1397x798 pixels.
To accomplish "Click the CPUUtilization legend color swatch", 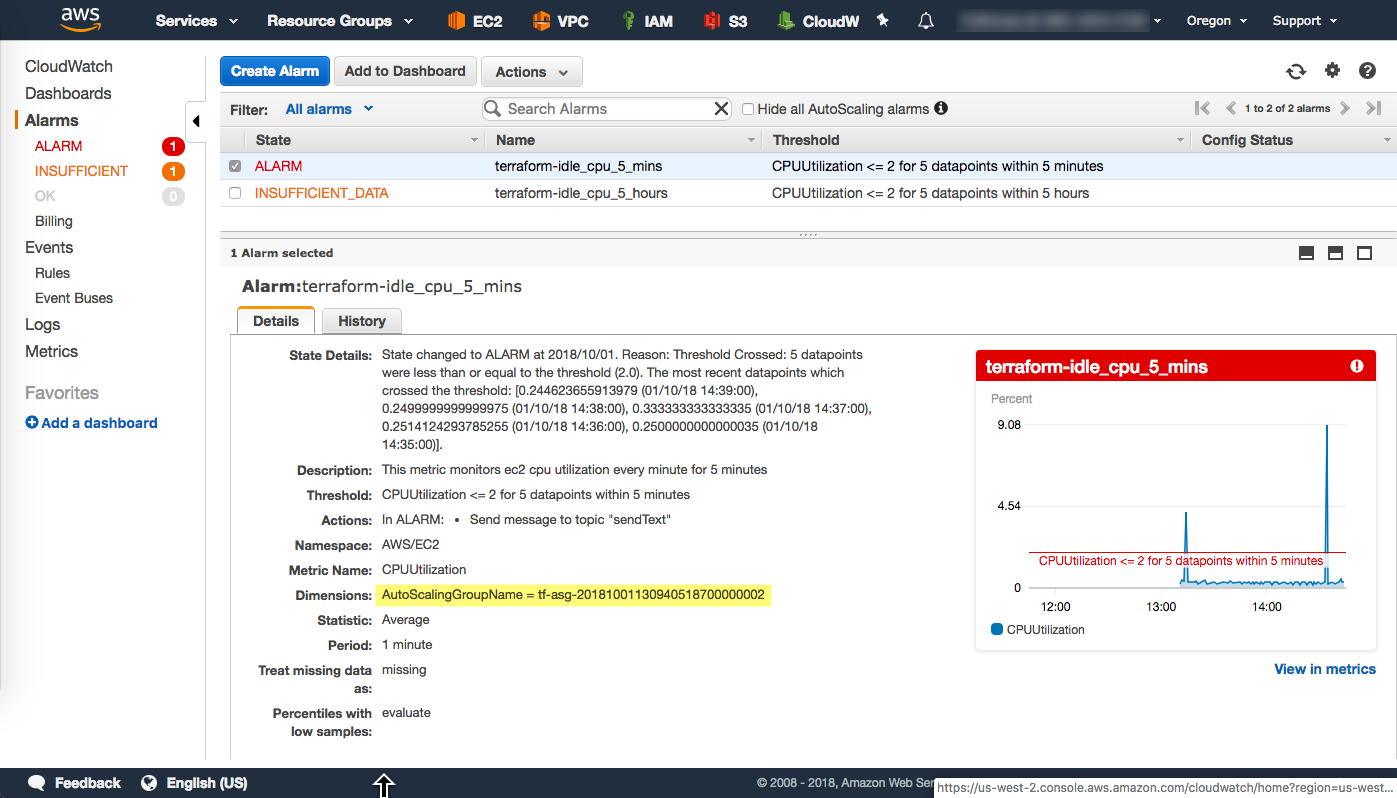I will [x=996, y=629].
